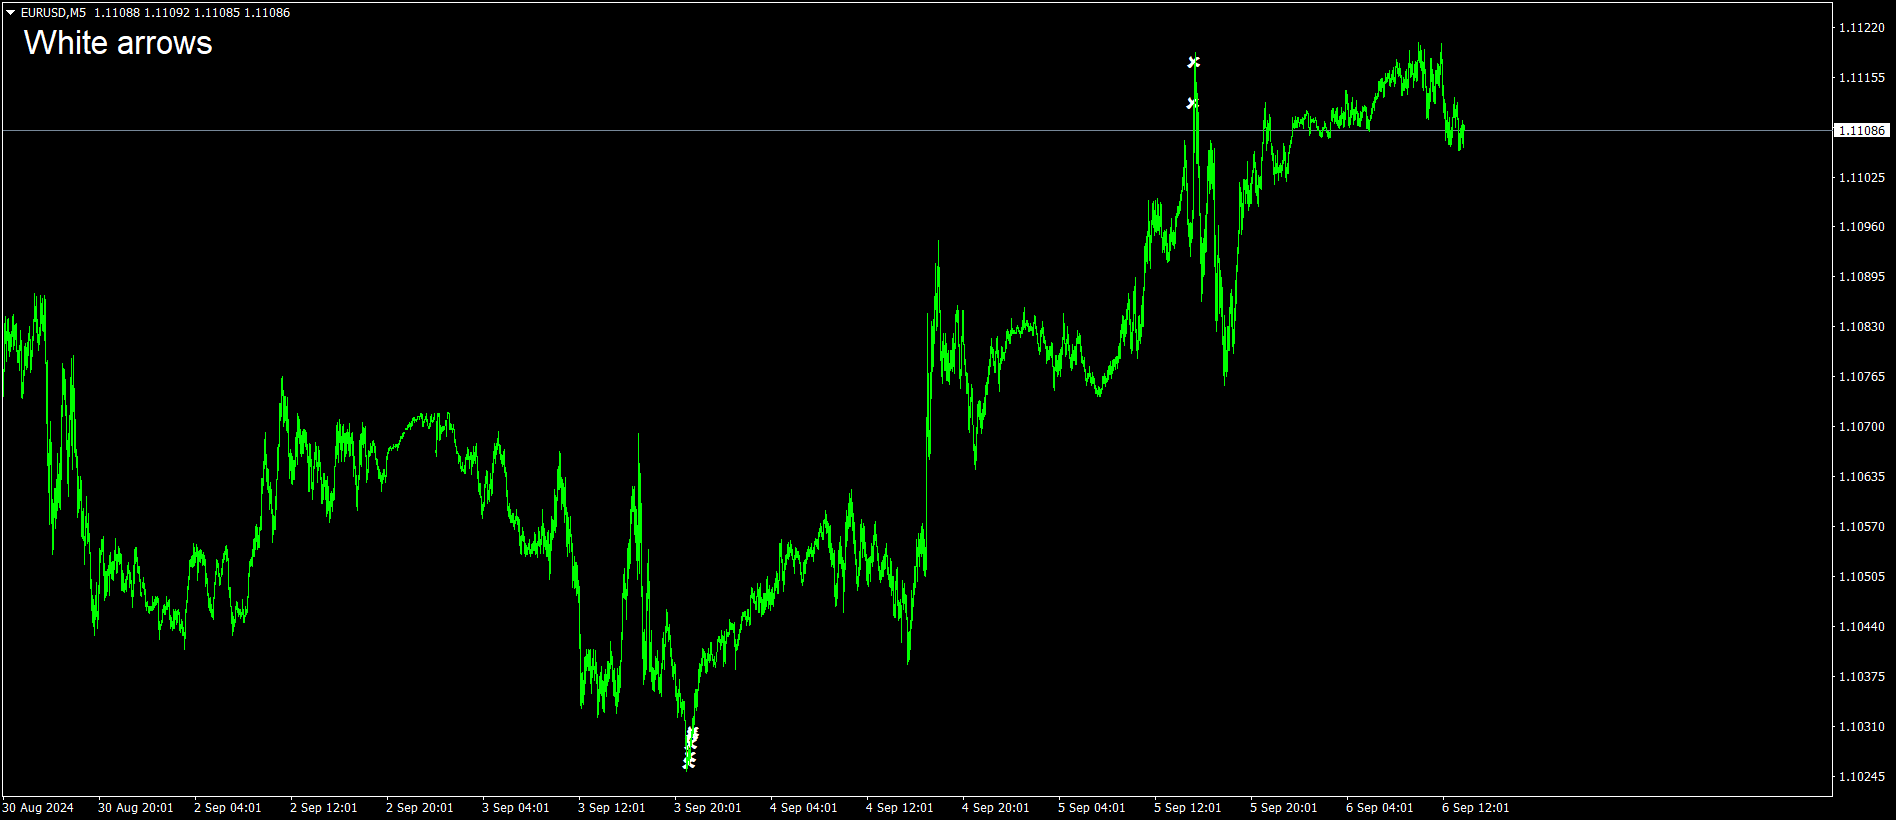Viewport: 1896px width, 820px height.
Task: Click the "5 Sep 20:01" time axis label
Action: (x=1284, y=808)
